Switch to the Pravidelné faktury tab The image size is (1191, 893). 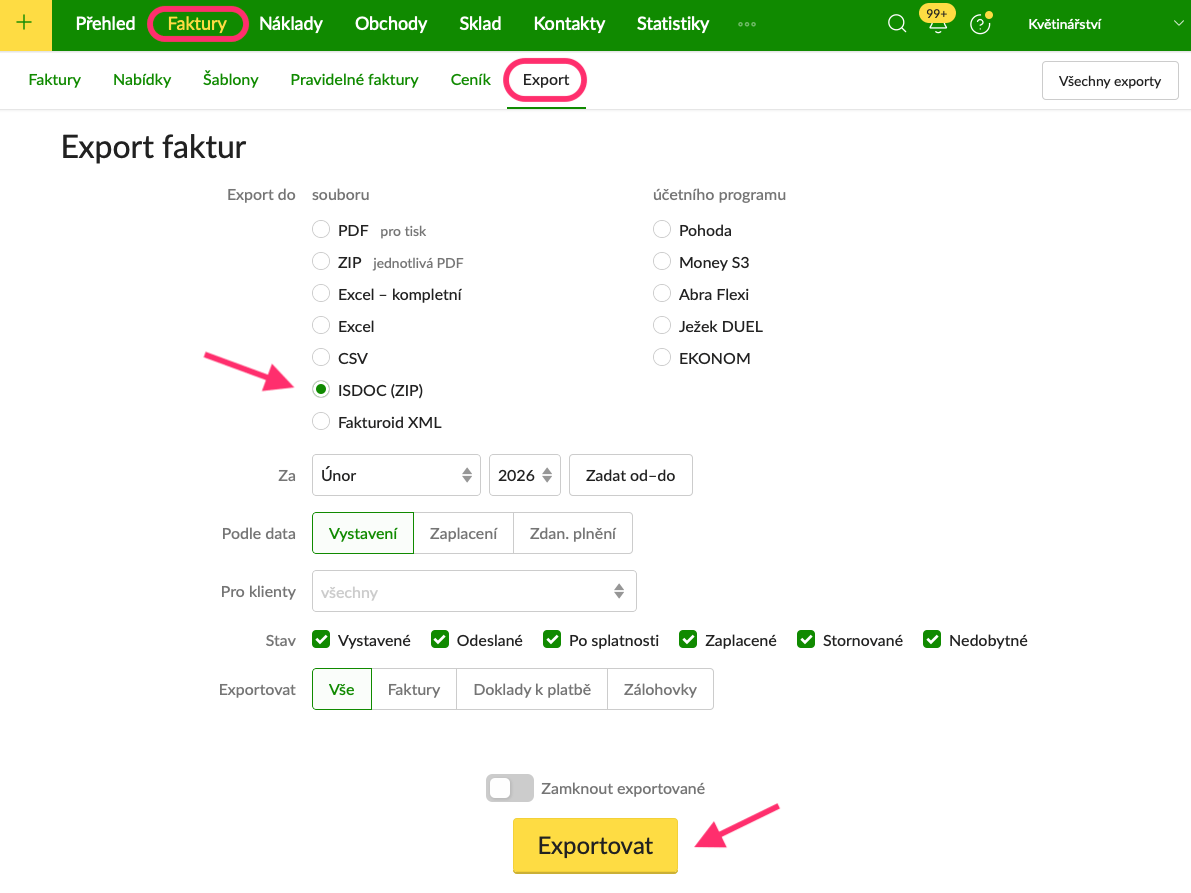[x=354, y=80]
